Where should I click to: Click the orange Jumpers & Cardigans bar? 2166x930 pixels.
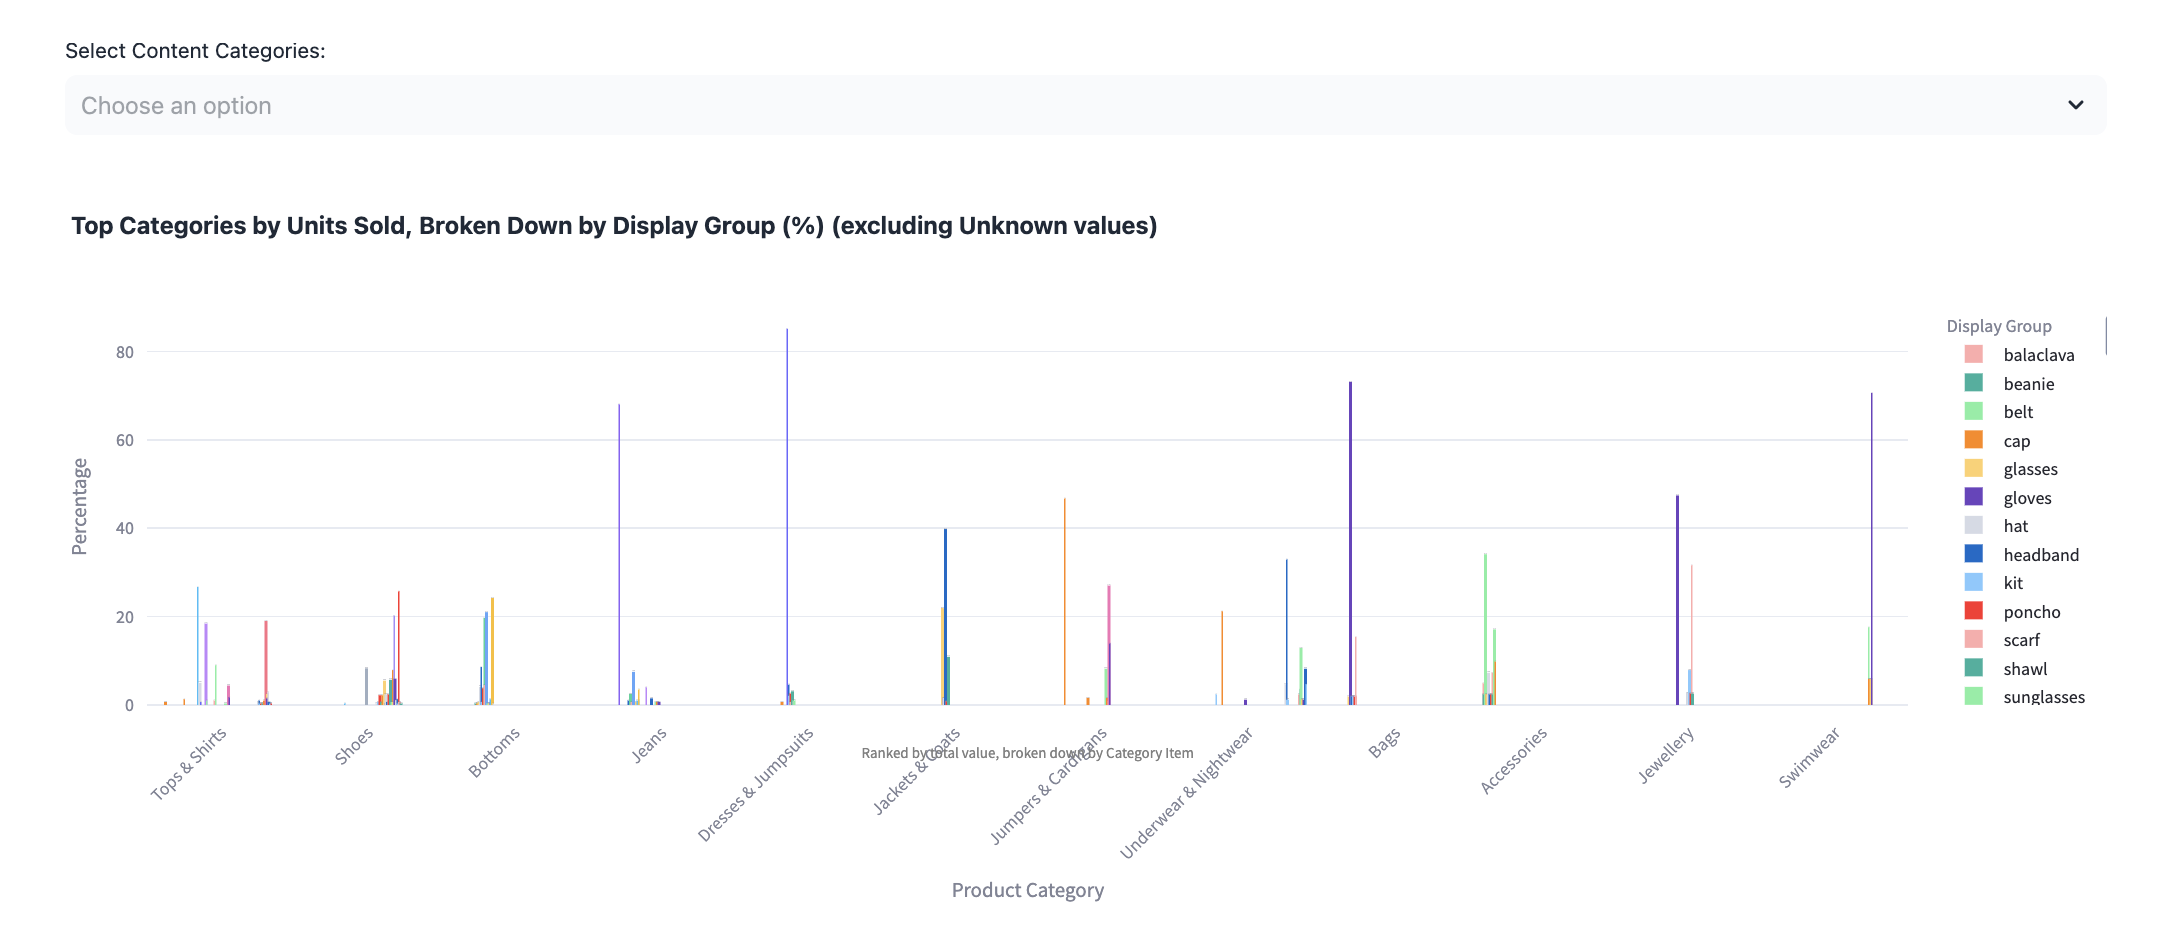coord(1065,601)
